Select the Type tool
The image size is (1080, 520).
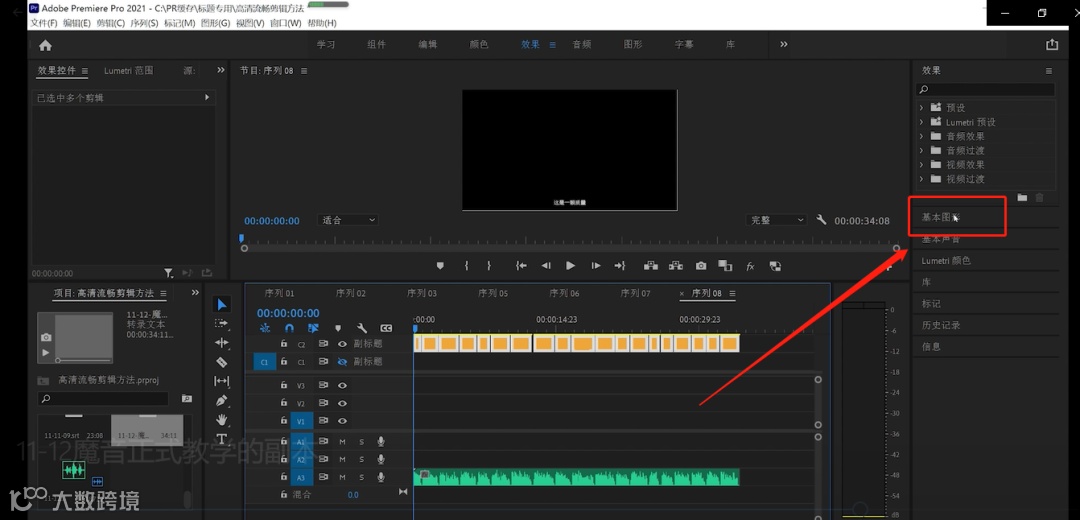click(x=221, y=439)
